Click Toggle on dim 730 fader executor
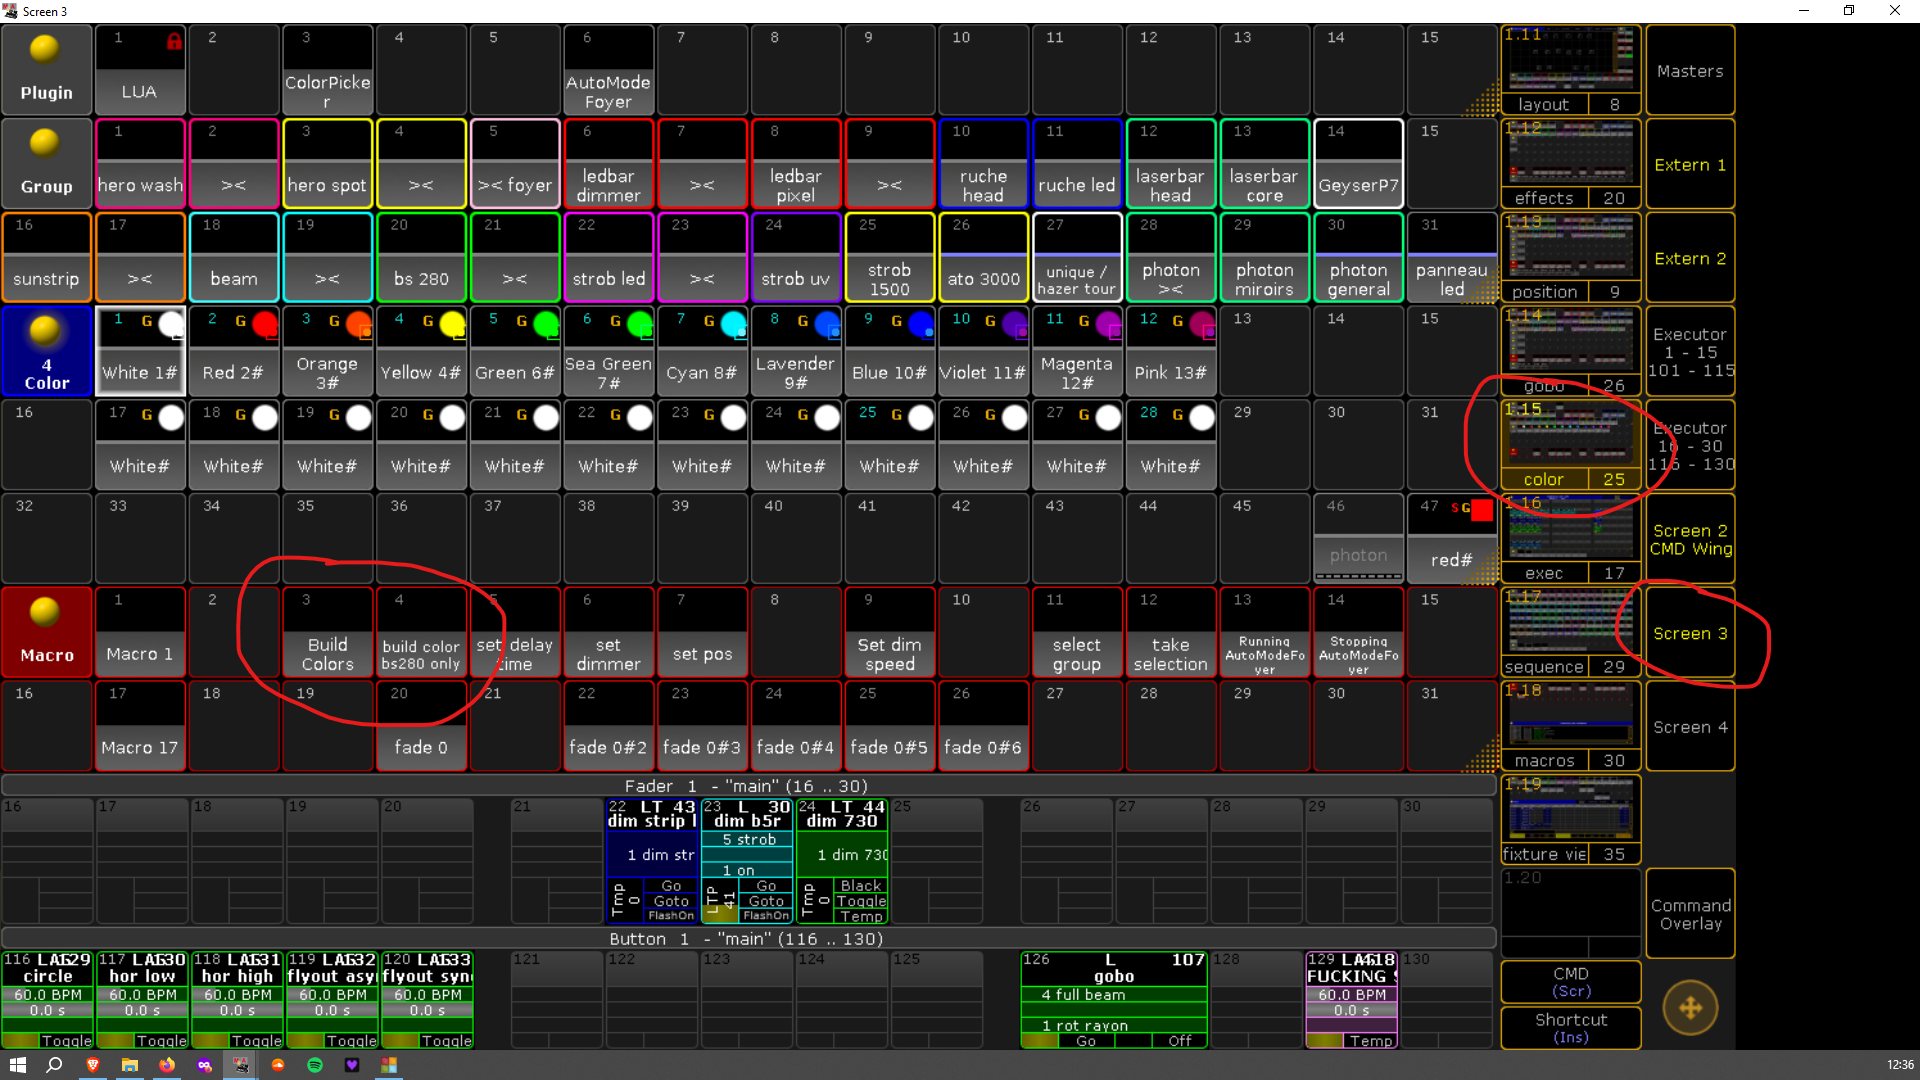Screen dimensions: 1920x1080 coord(861,901)
